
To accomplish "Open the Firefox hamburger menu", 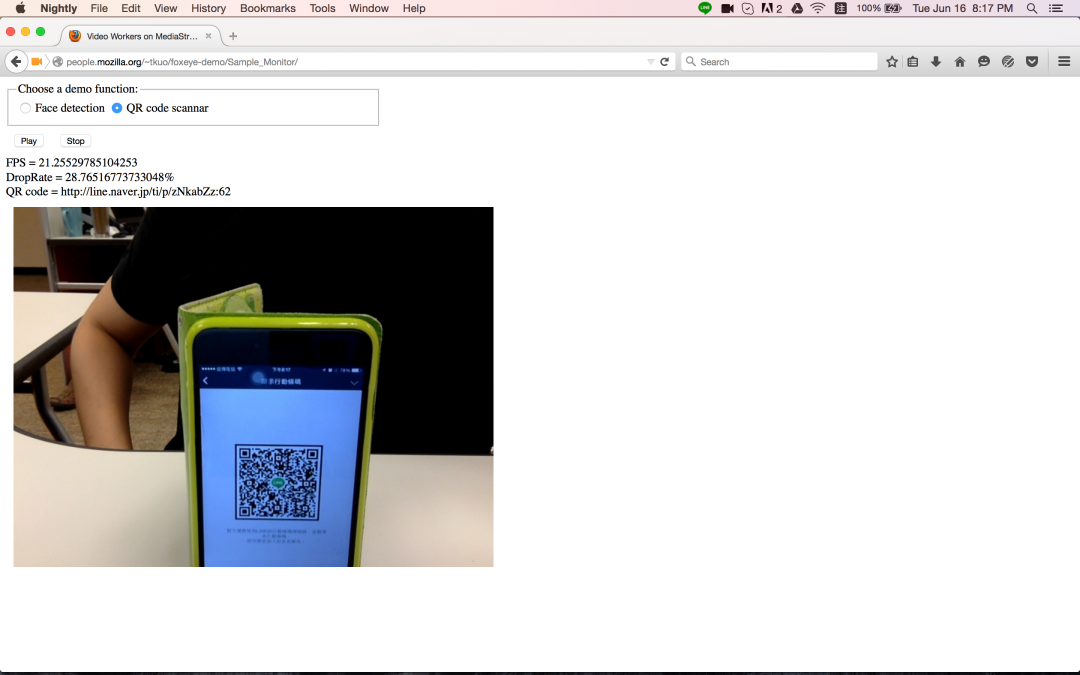I will pyautogui.click(x=1064, y=62).
